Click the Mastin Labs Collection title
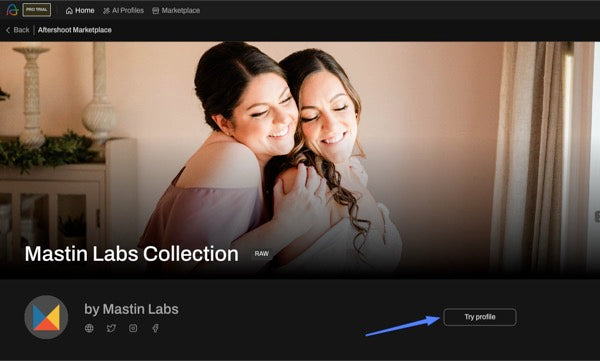The image size is (600, 361). pos(132,253)
